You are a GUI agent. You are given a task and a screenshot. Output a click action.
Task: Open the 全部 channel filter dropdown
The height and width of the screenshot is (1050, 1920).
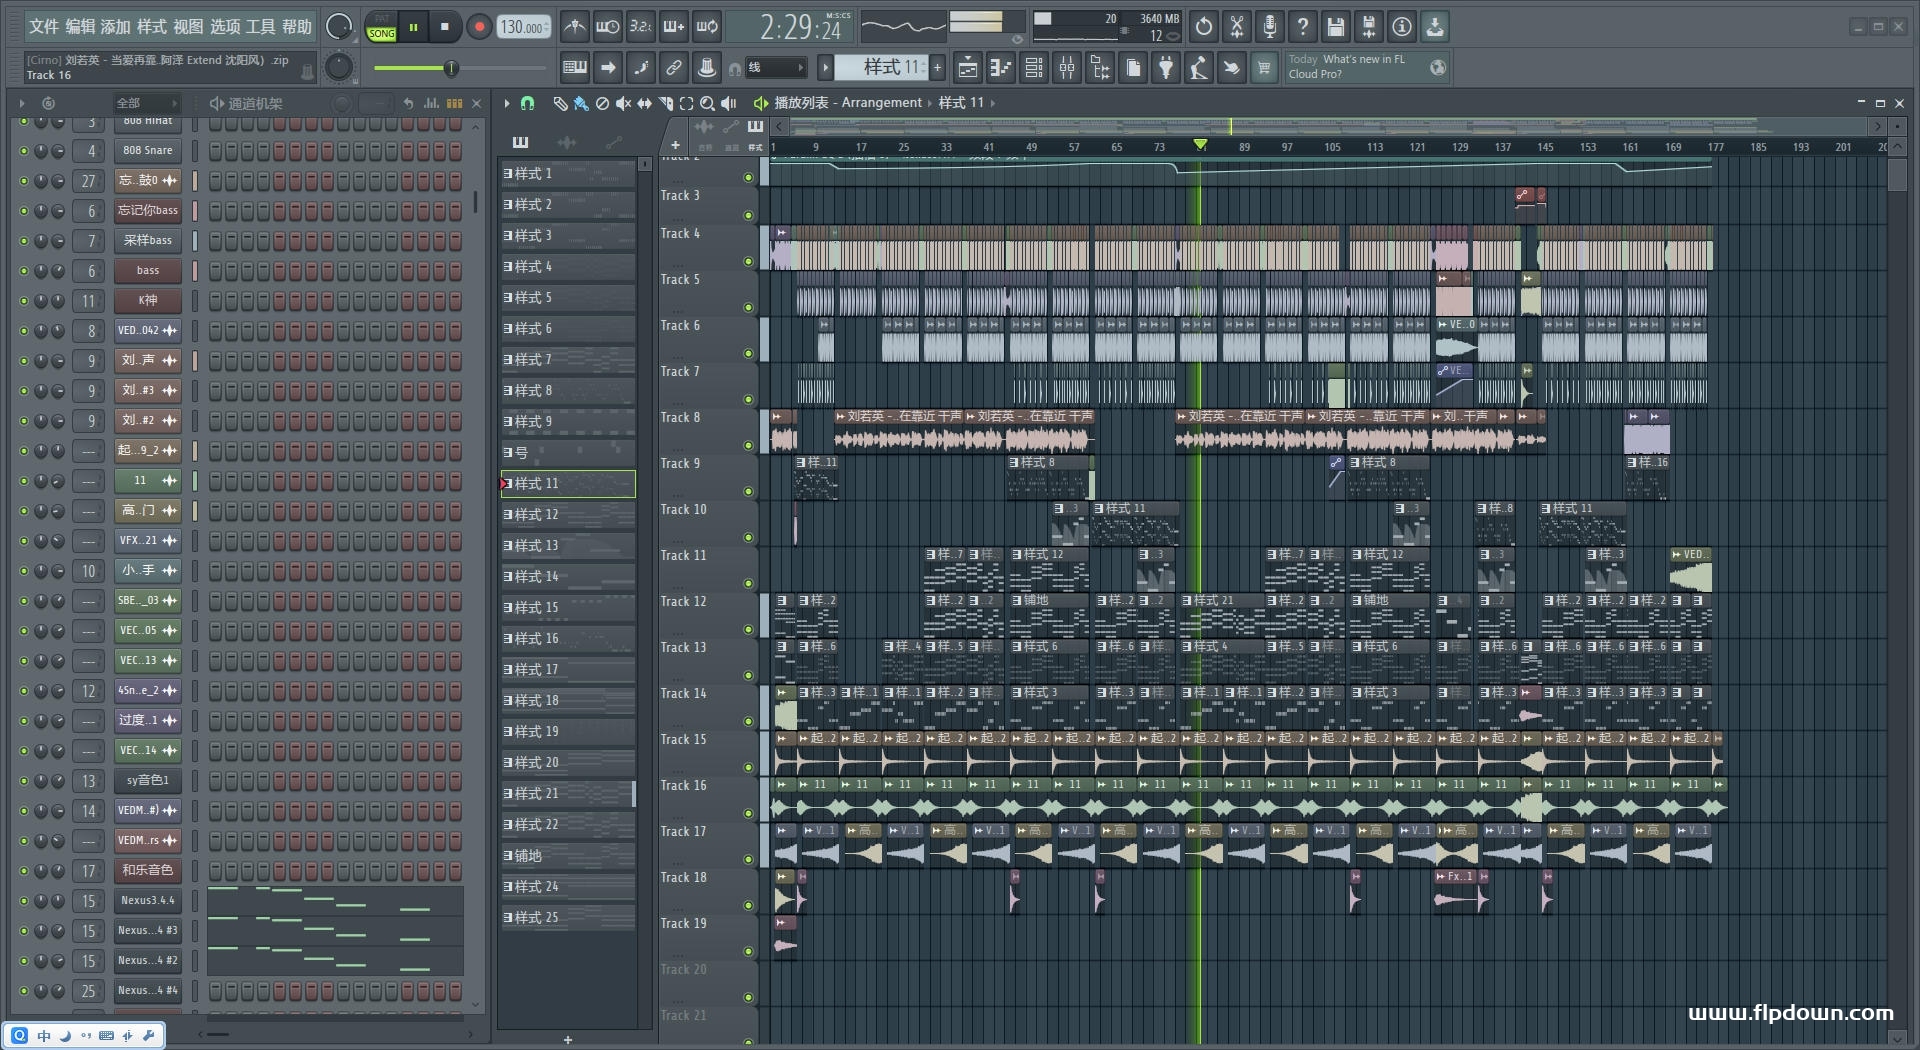click(x=145, y=103)
